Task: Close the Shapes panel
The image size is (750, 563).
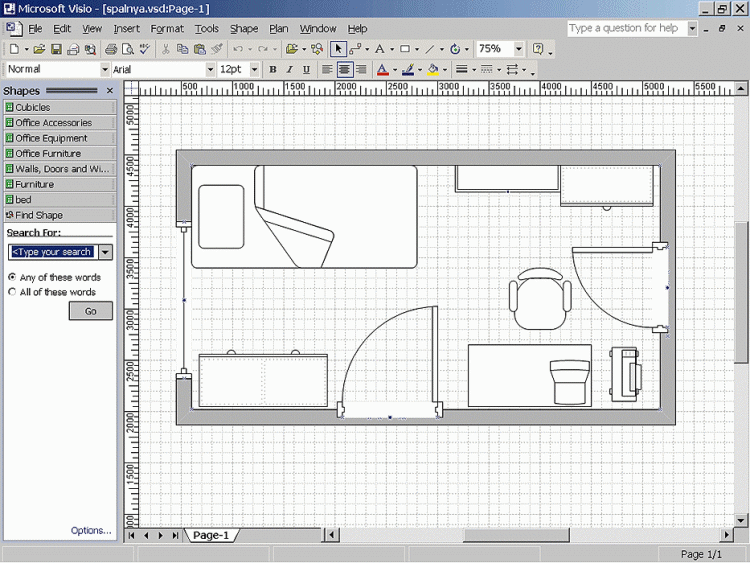Action: tap(110, 90)
